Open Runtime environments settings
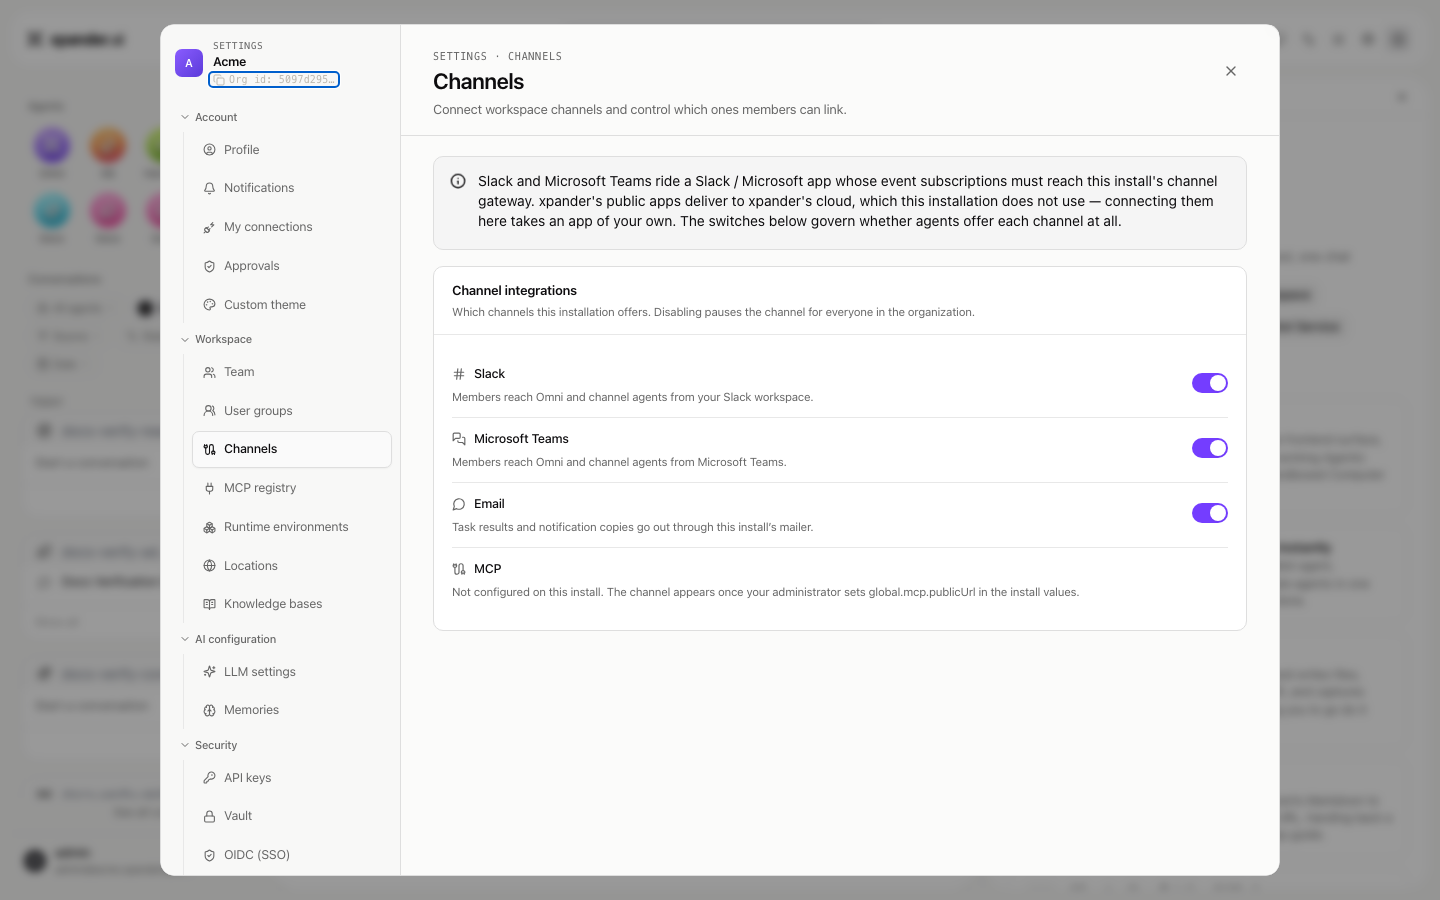 tap(292, 527)
